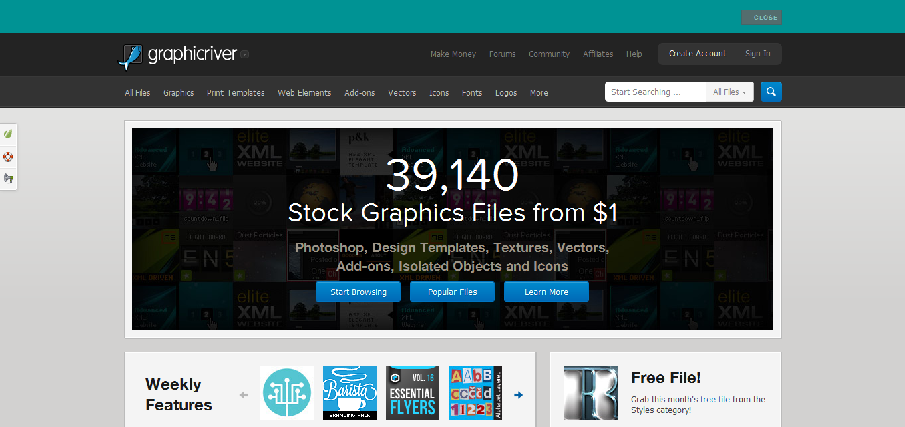Open the alphabet letters featured thumbnail
This screenshot has width=905, height=427.
(476, 393)
